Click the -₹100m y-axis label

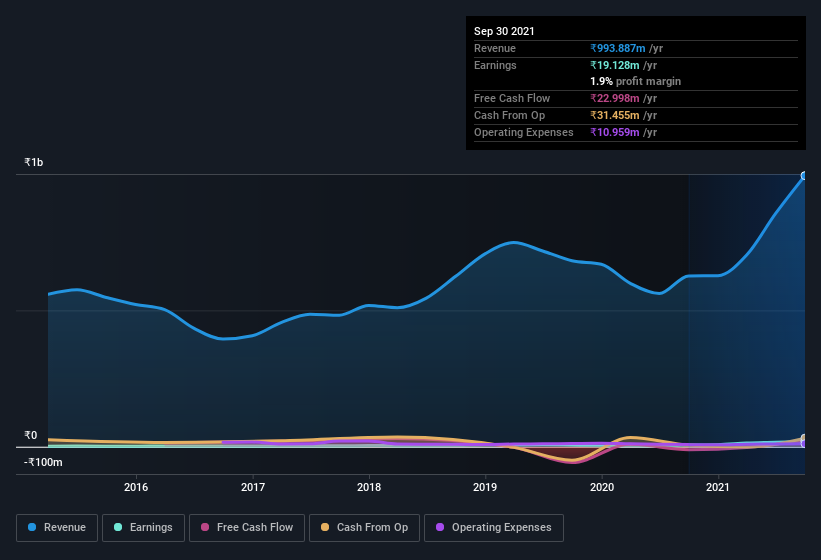point(43,462)
